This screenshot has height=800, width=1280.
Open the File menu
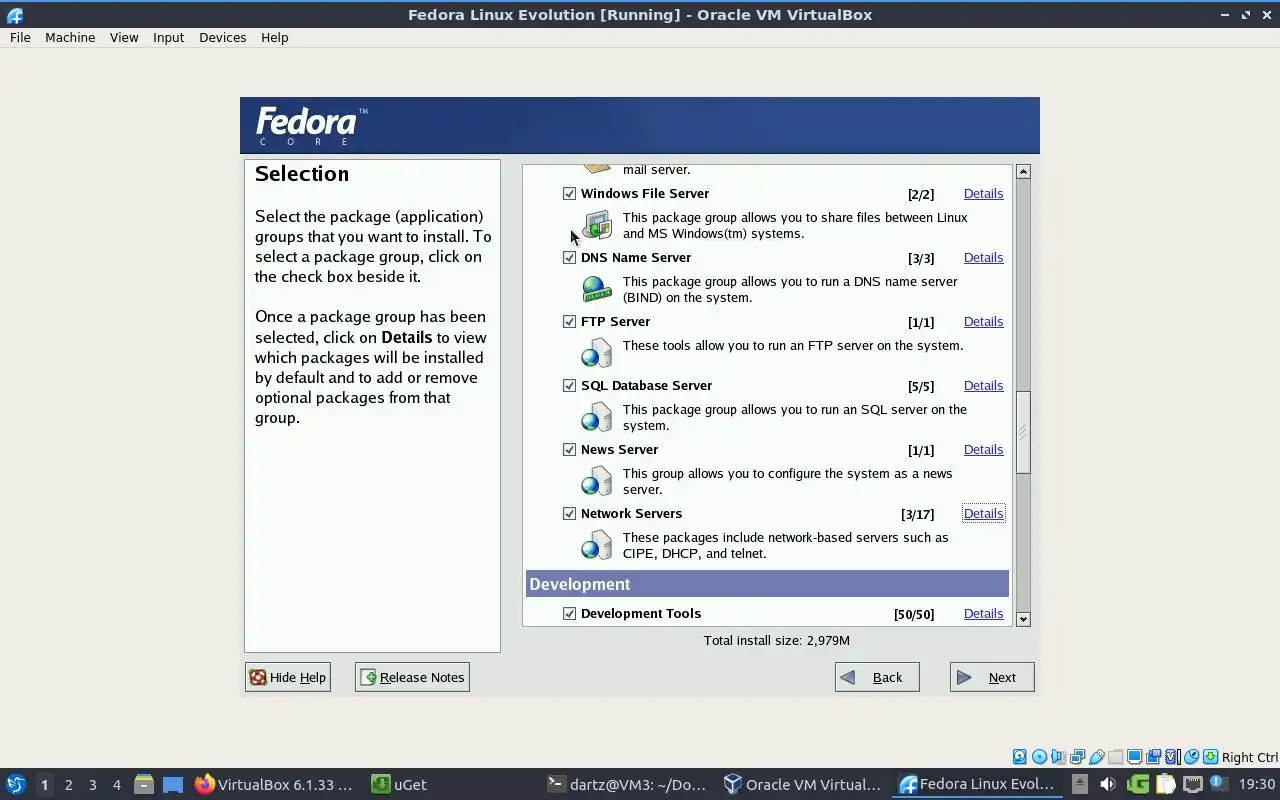pos(20,37)
